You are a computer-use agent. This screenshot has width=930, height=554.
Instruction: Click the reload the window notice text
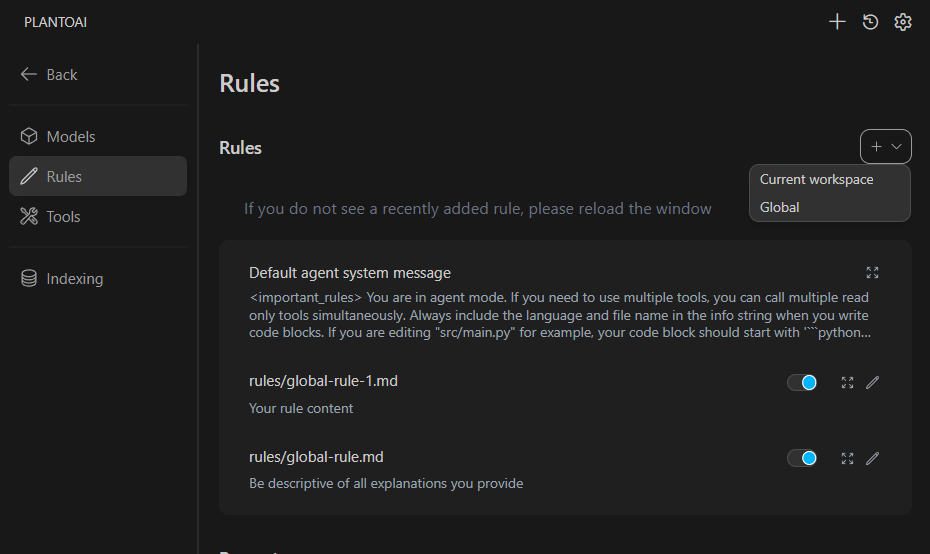pos(477,209)
